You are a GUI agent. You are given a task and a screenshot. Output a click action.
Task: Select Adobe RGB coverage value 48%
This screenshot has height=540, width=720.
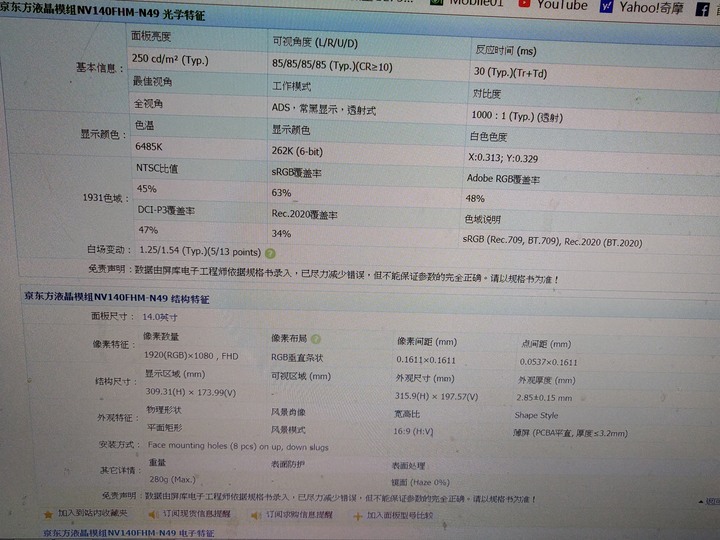click(x=475, y=198)
